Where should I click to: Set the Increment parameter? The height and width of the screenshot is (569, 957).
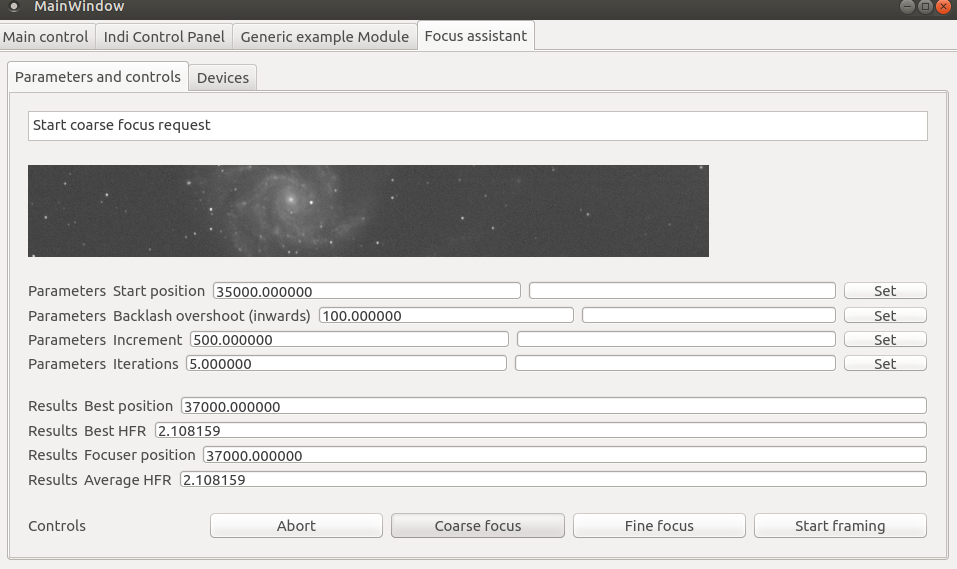pos(885,339)
